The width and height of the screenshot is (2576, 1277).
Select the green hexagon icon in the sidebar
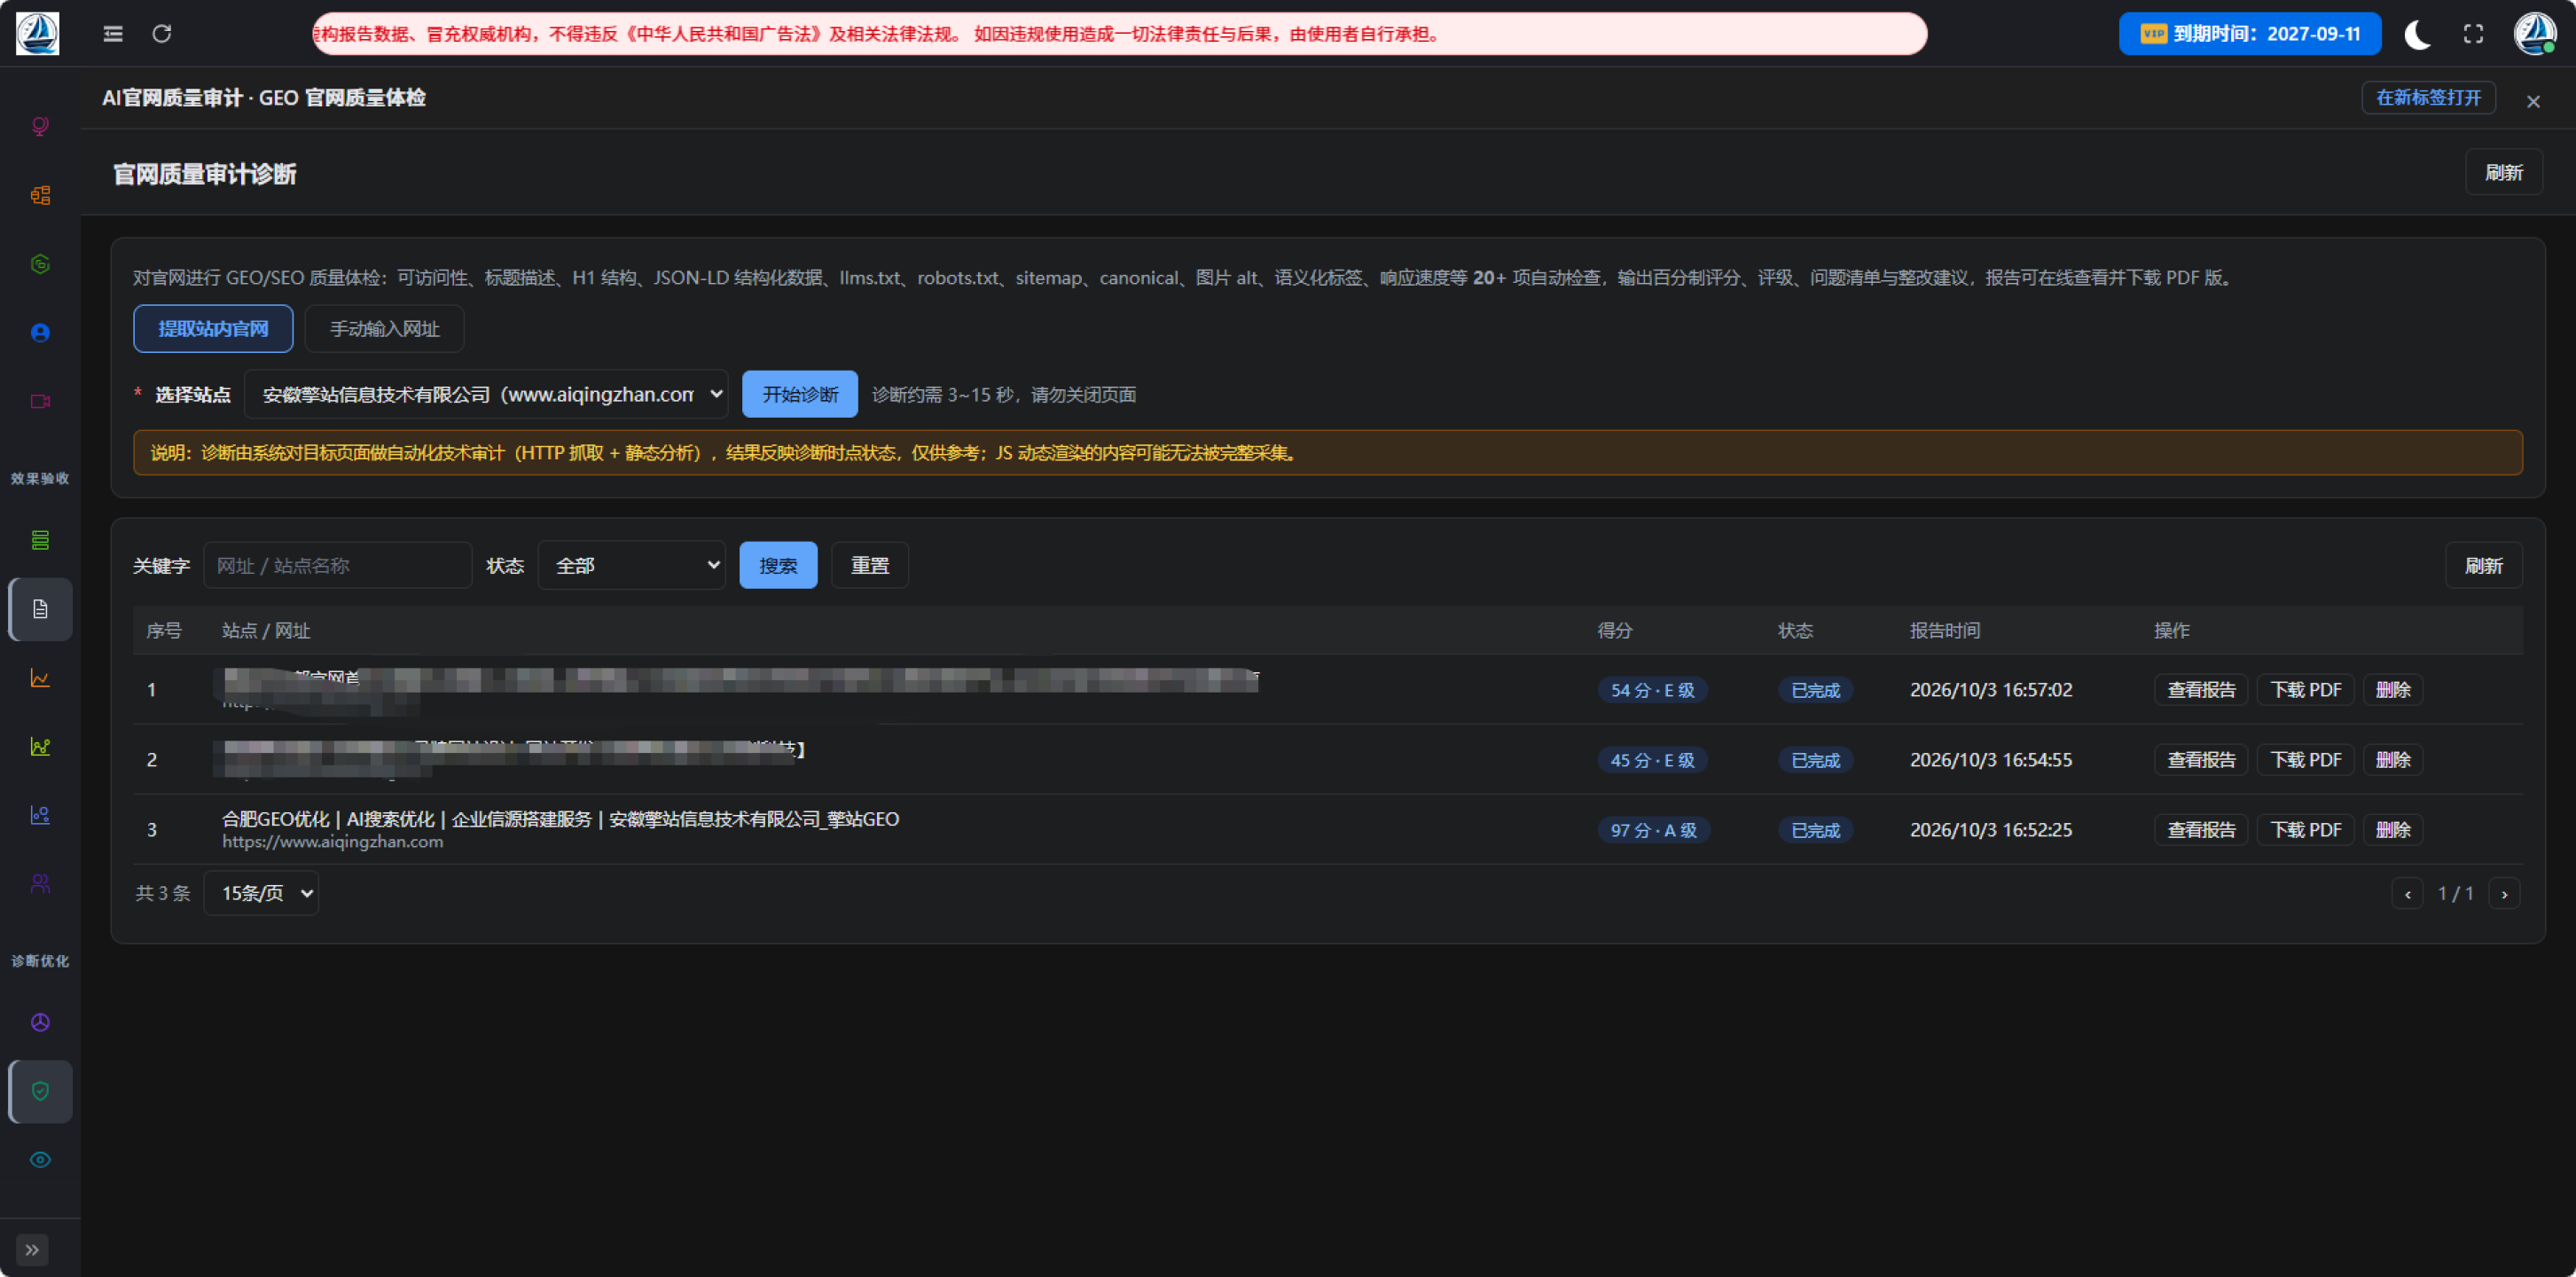tap(40, 264)
